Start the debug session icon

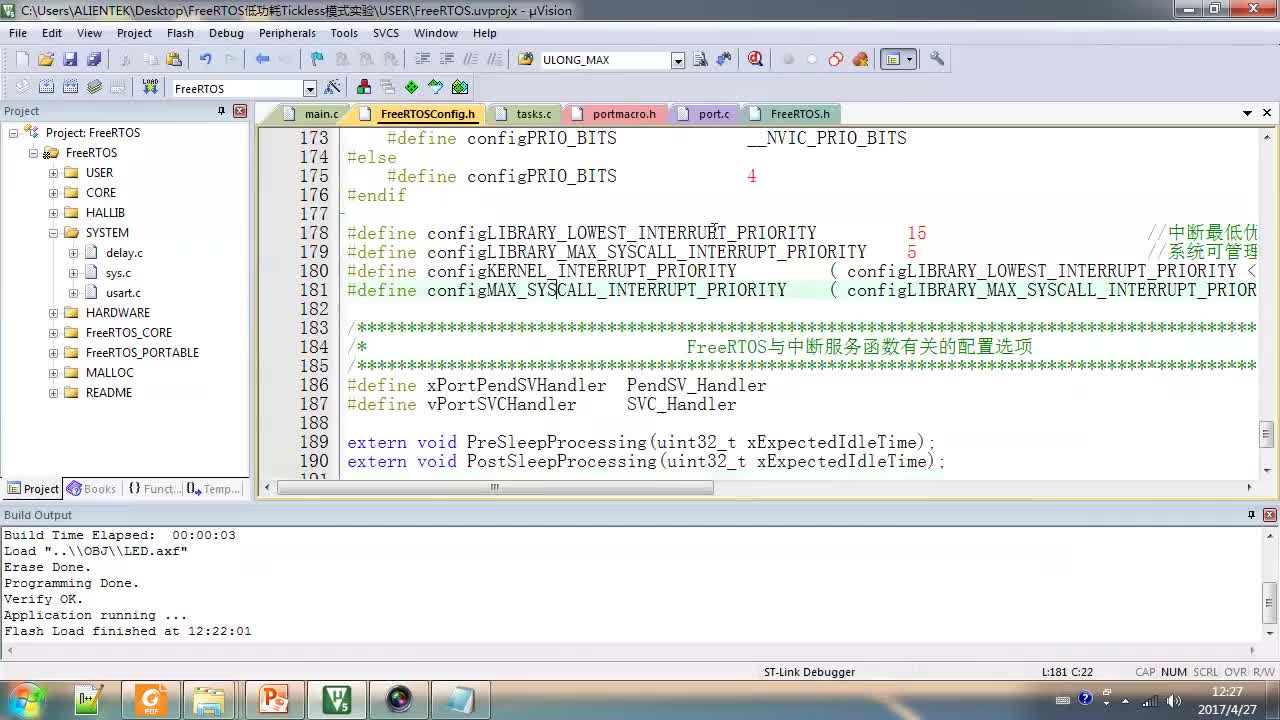pos(755,59)
